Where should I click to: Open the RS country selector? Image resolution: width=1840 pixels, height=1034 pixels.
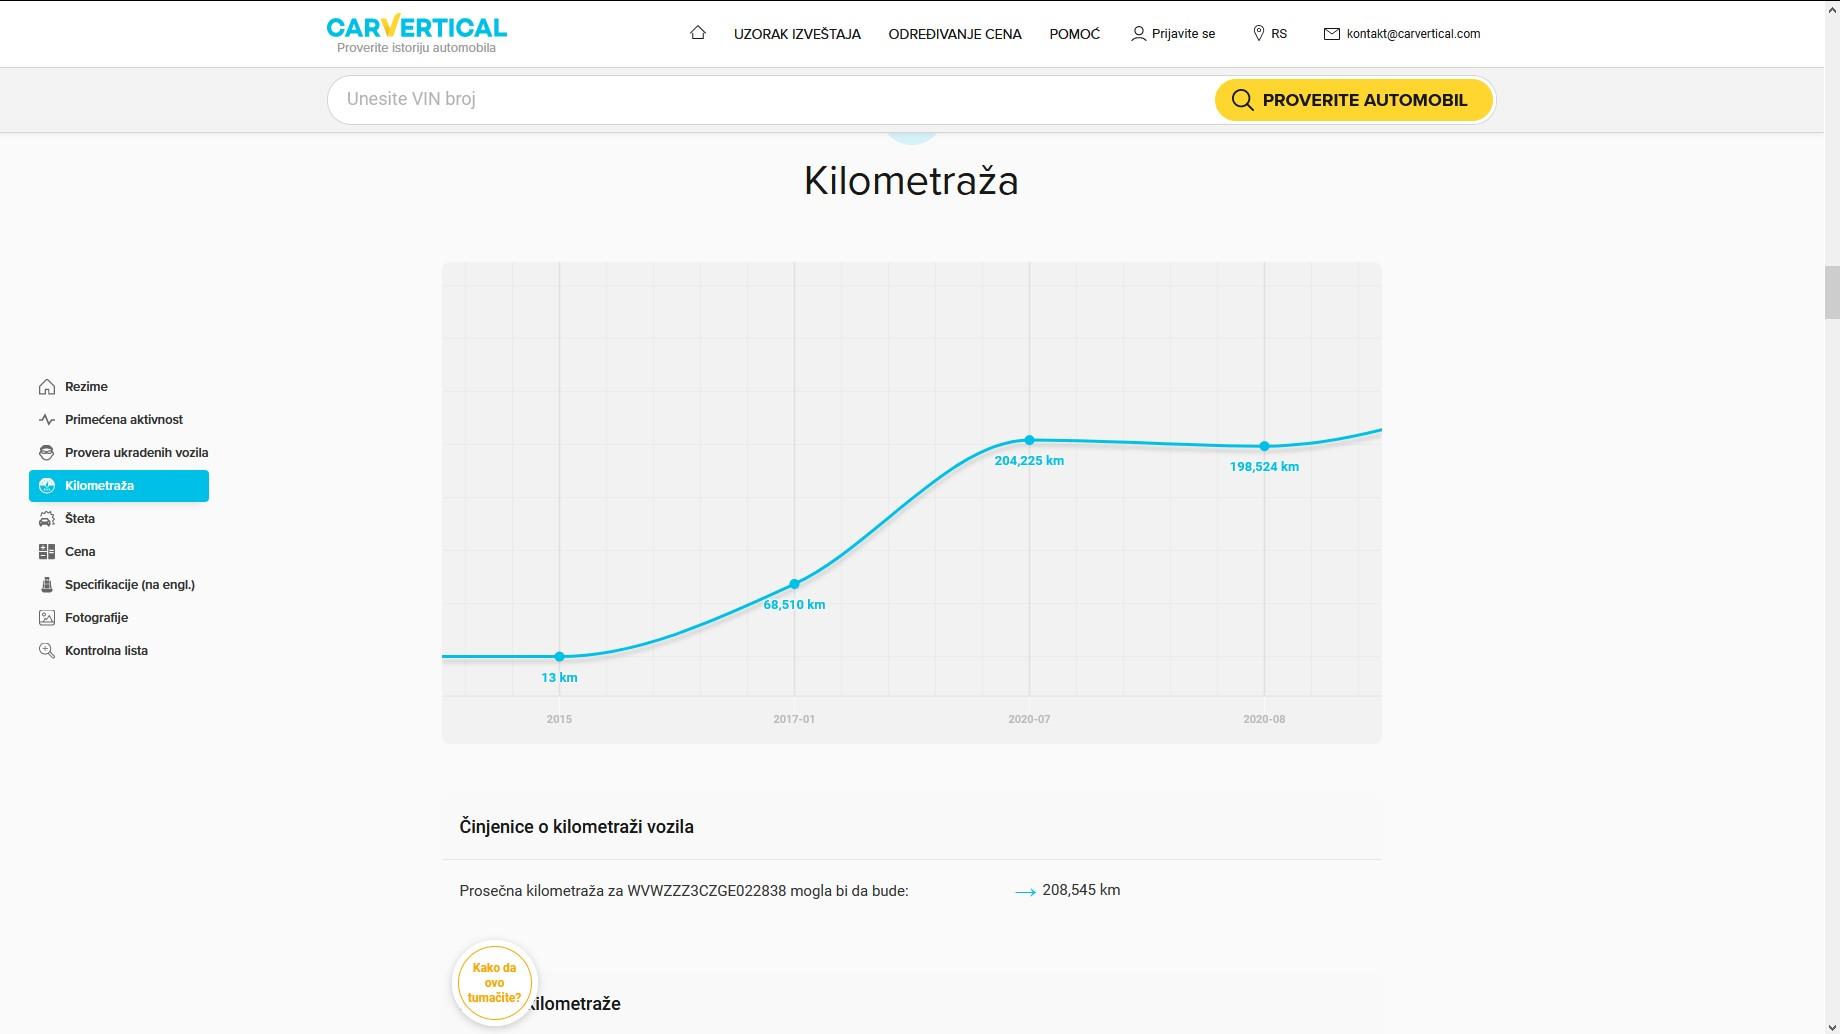click(x=1270, y=34)
